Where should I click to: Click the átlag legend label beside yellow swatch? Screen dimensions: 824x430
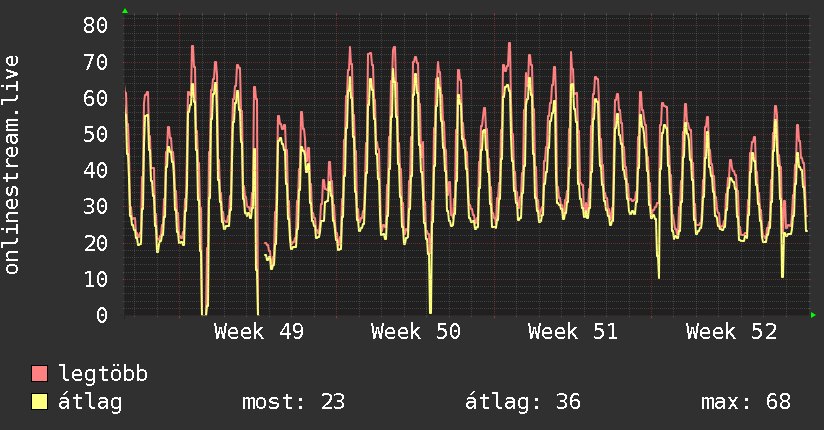90,402
